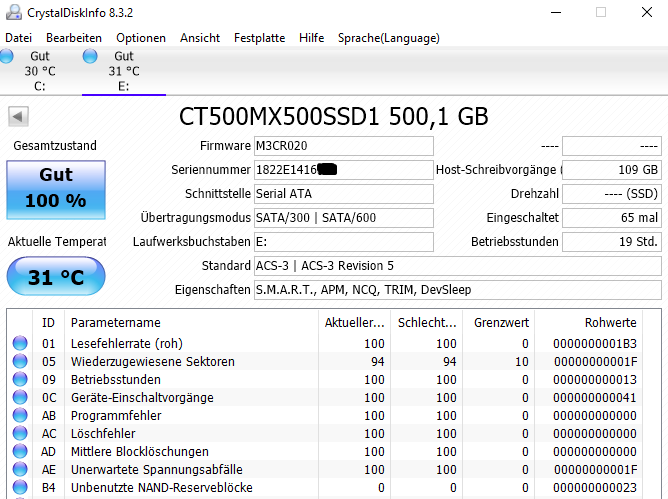Click the blue status orb for drive C:
This screenshot has height=499, width=668.
click(6, 56)
